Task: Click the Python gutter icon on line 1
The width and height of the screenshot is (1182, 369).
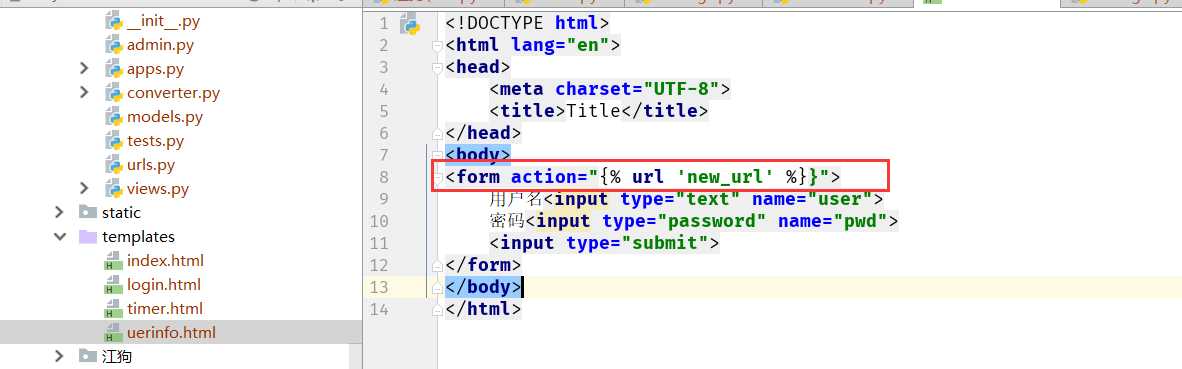Action: 410,24
